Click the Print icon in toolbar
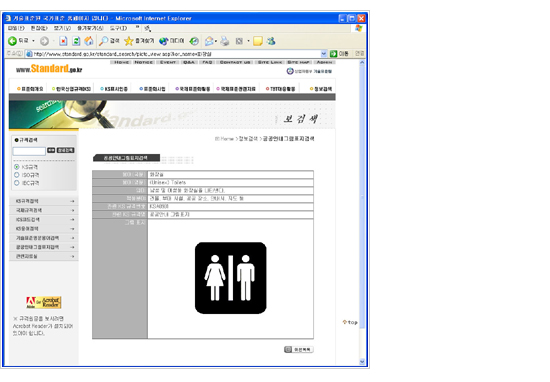This screenshot has width=550, height=382. coord(225,41)
